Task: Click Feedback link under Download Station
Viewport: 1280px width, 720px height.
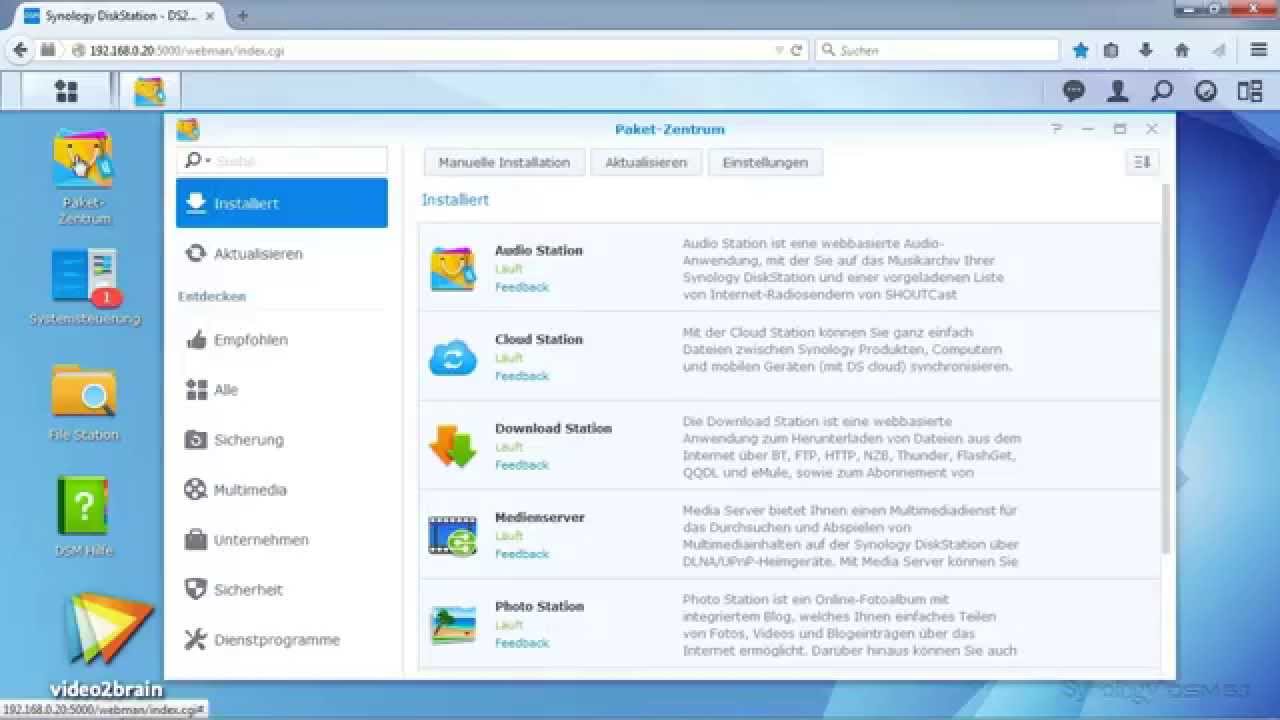Action: click(522, 465)
